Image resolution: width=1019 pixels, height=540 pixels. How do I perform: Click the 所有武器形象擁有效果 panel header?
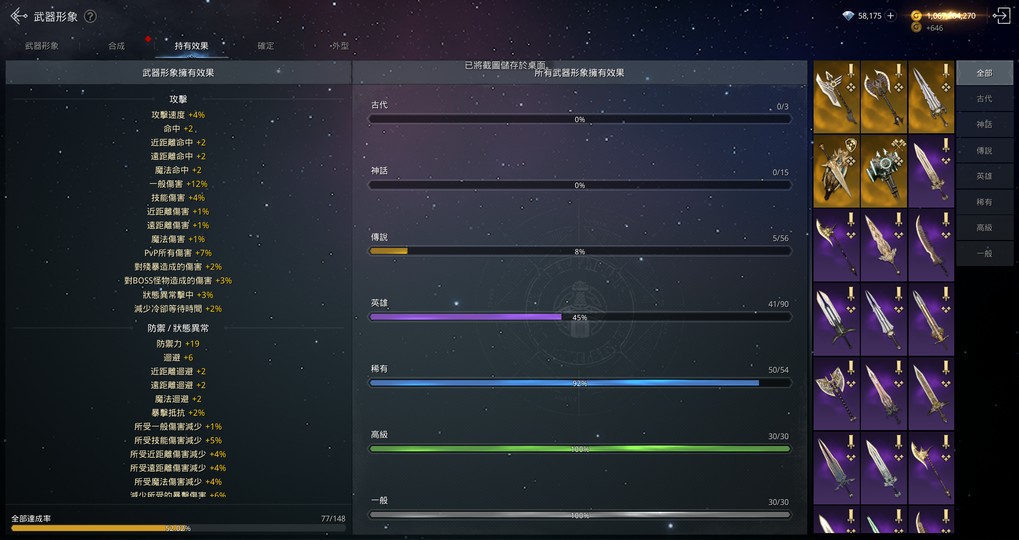tap(580, 73)
